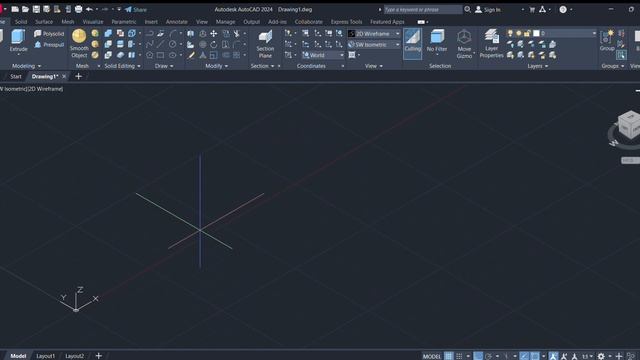The height and width of the screenshot is (360, 640).
Task: Select the Move tool in Modify panel
Action: pos(213,33)
